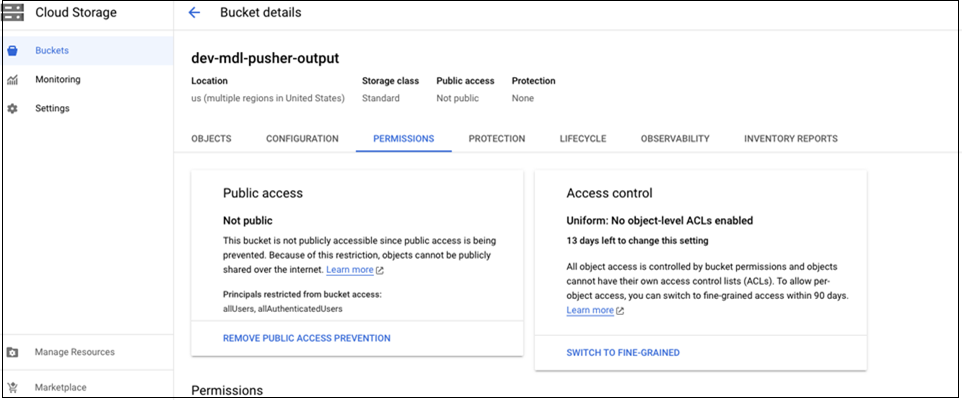Click the Cloud Storage product icon

tap(13, 12)
